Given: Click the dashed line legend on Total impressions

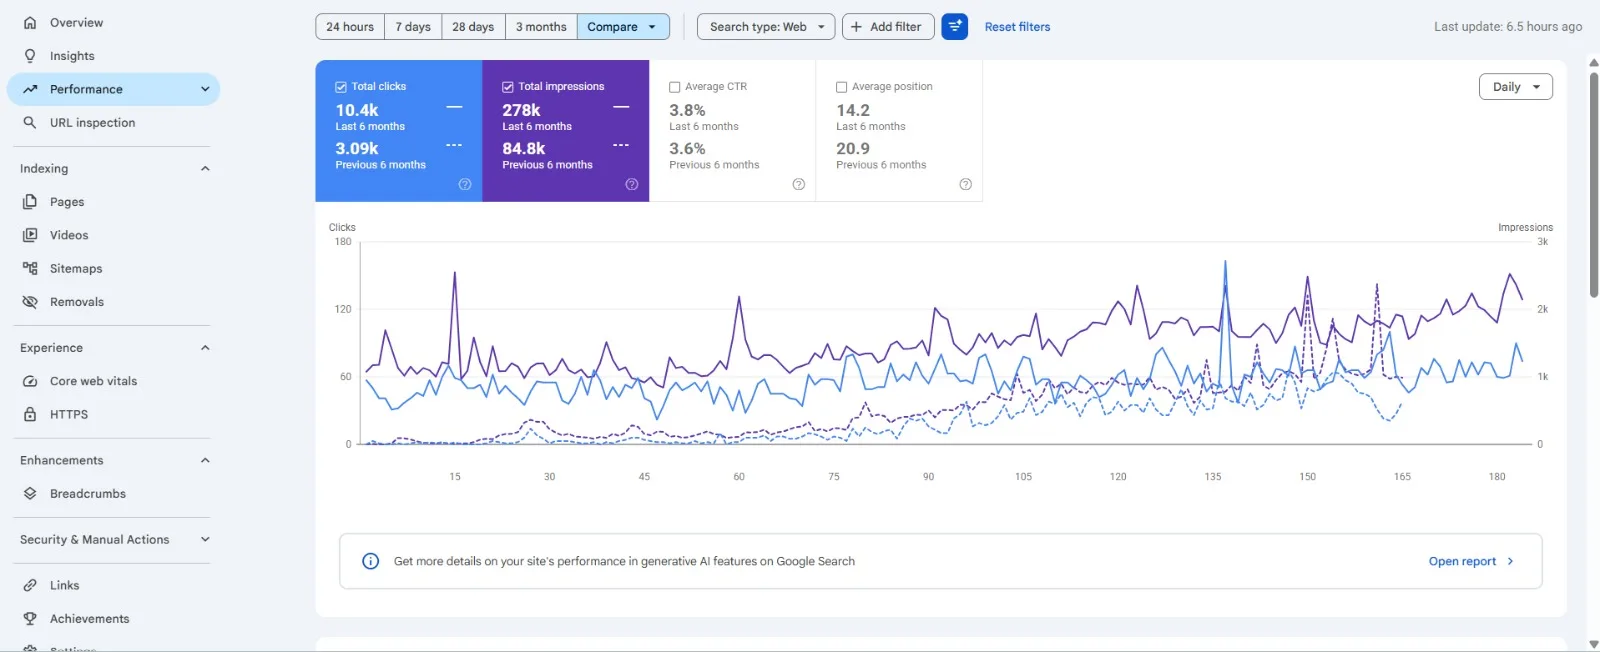Looking at the screenshot, I should tap(621, 145).
